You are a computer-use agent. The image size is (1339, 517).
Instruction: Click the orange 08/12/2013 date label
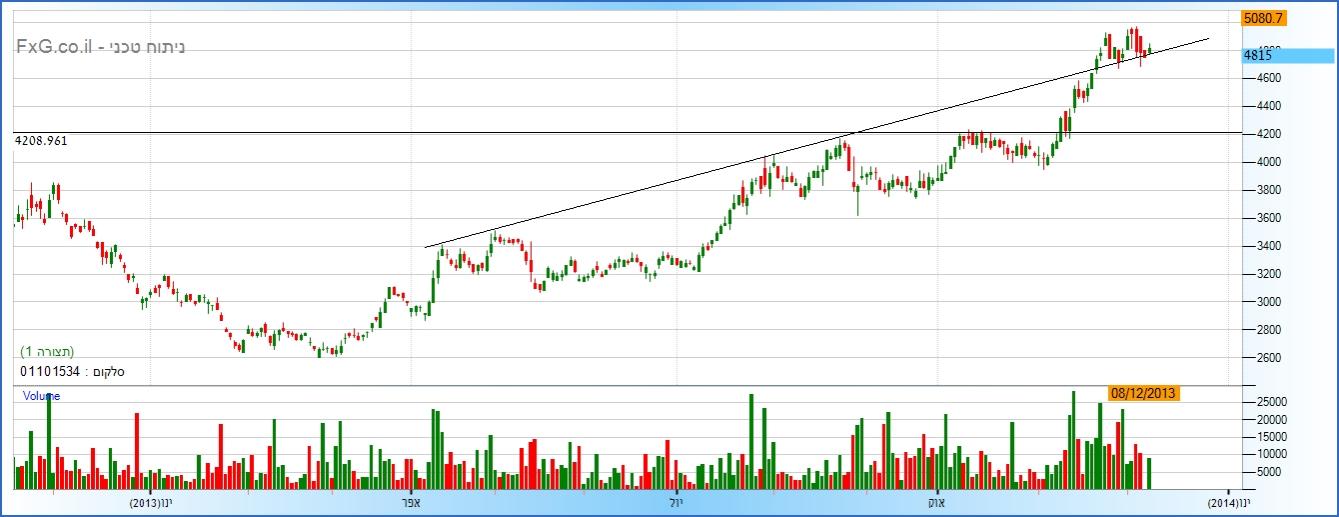click(x=1143, y=393)
